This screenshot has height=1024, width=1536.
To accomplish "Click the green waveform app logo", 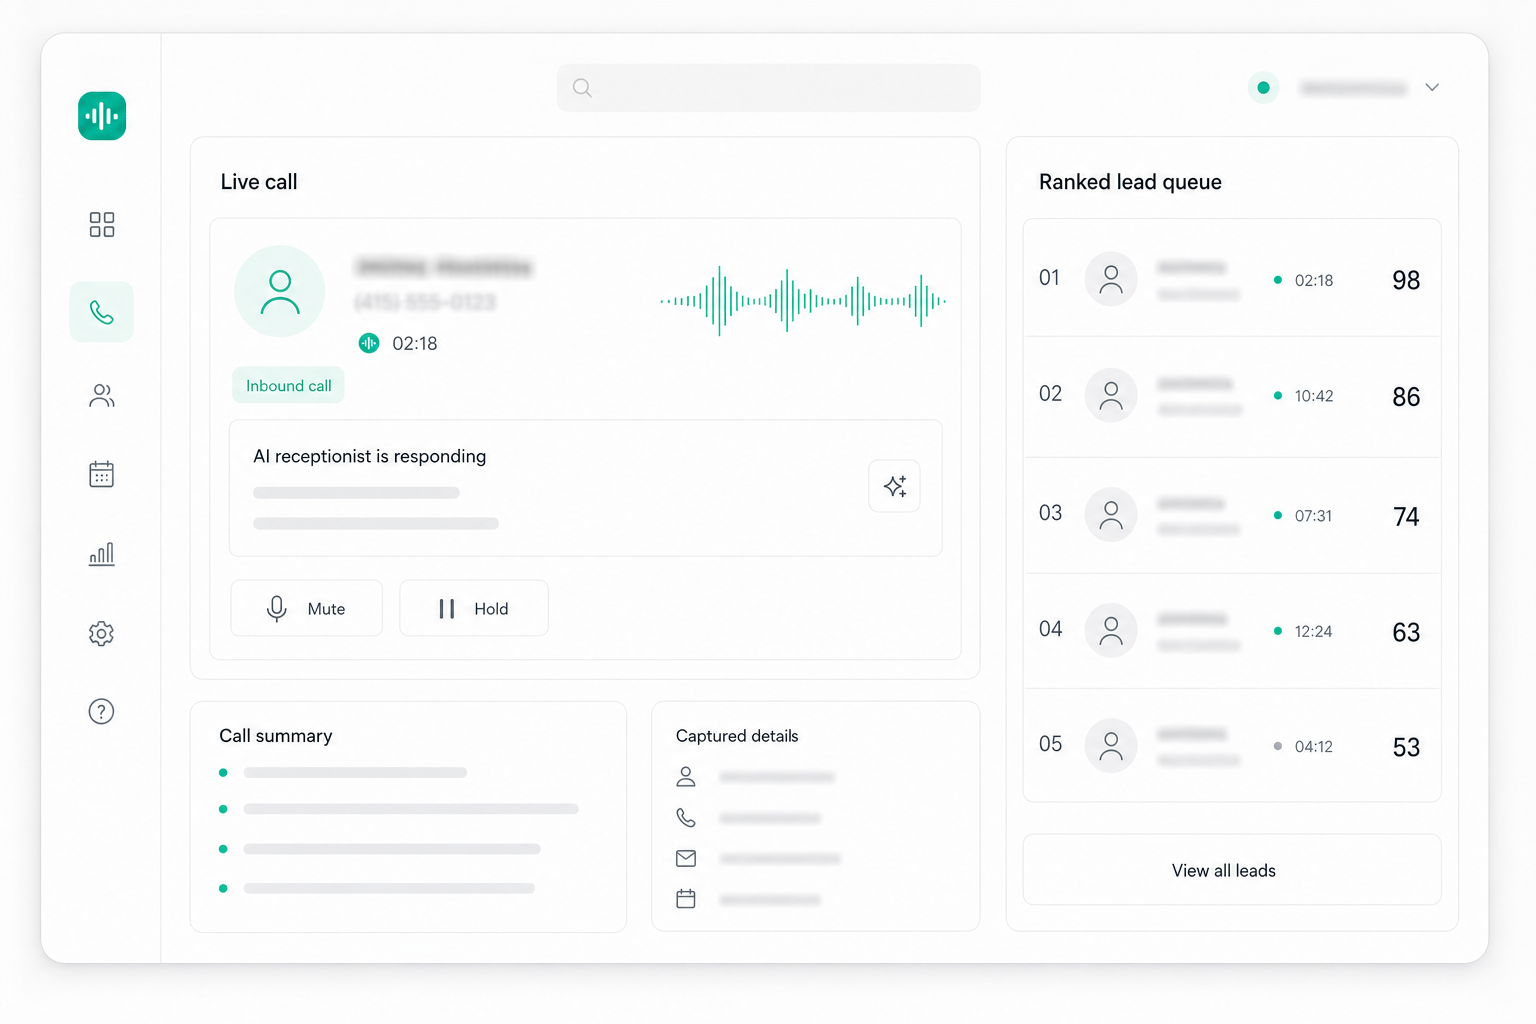I will coord(102,116).
